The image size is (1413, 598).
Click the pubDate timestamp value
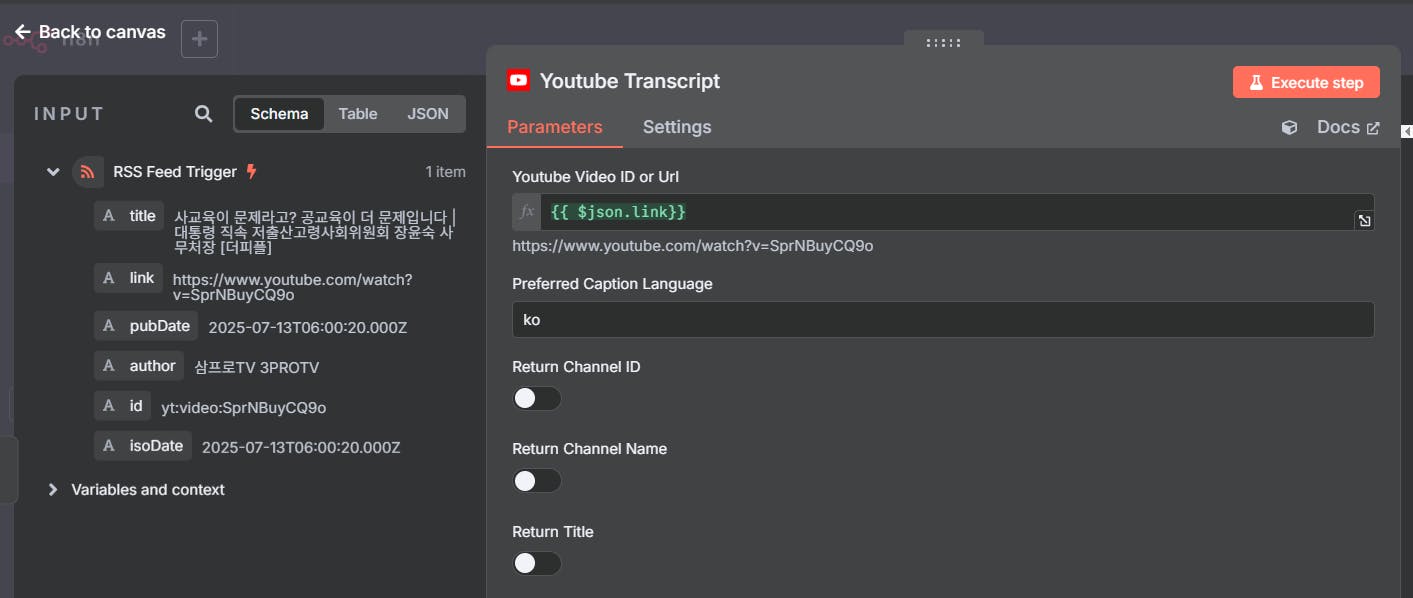coord(308,327)
